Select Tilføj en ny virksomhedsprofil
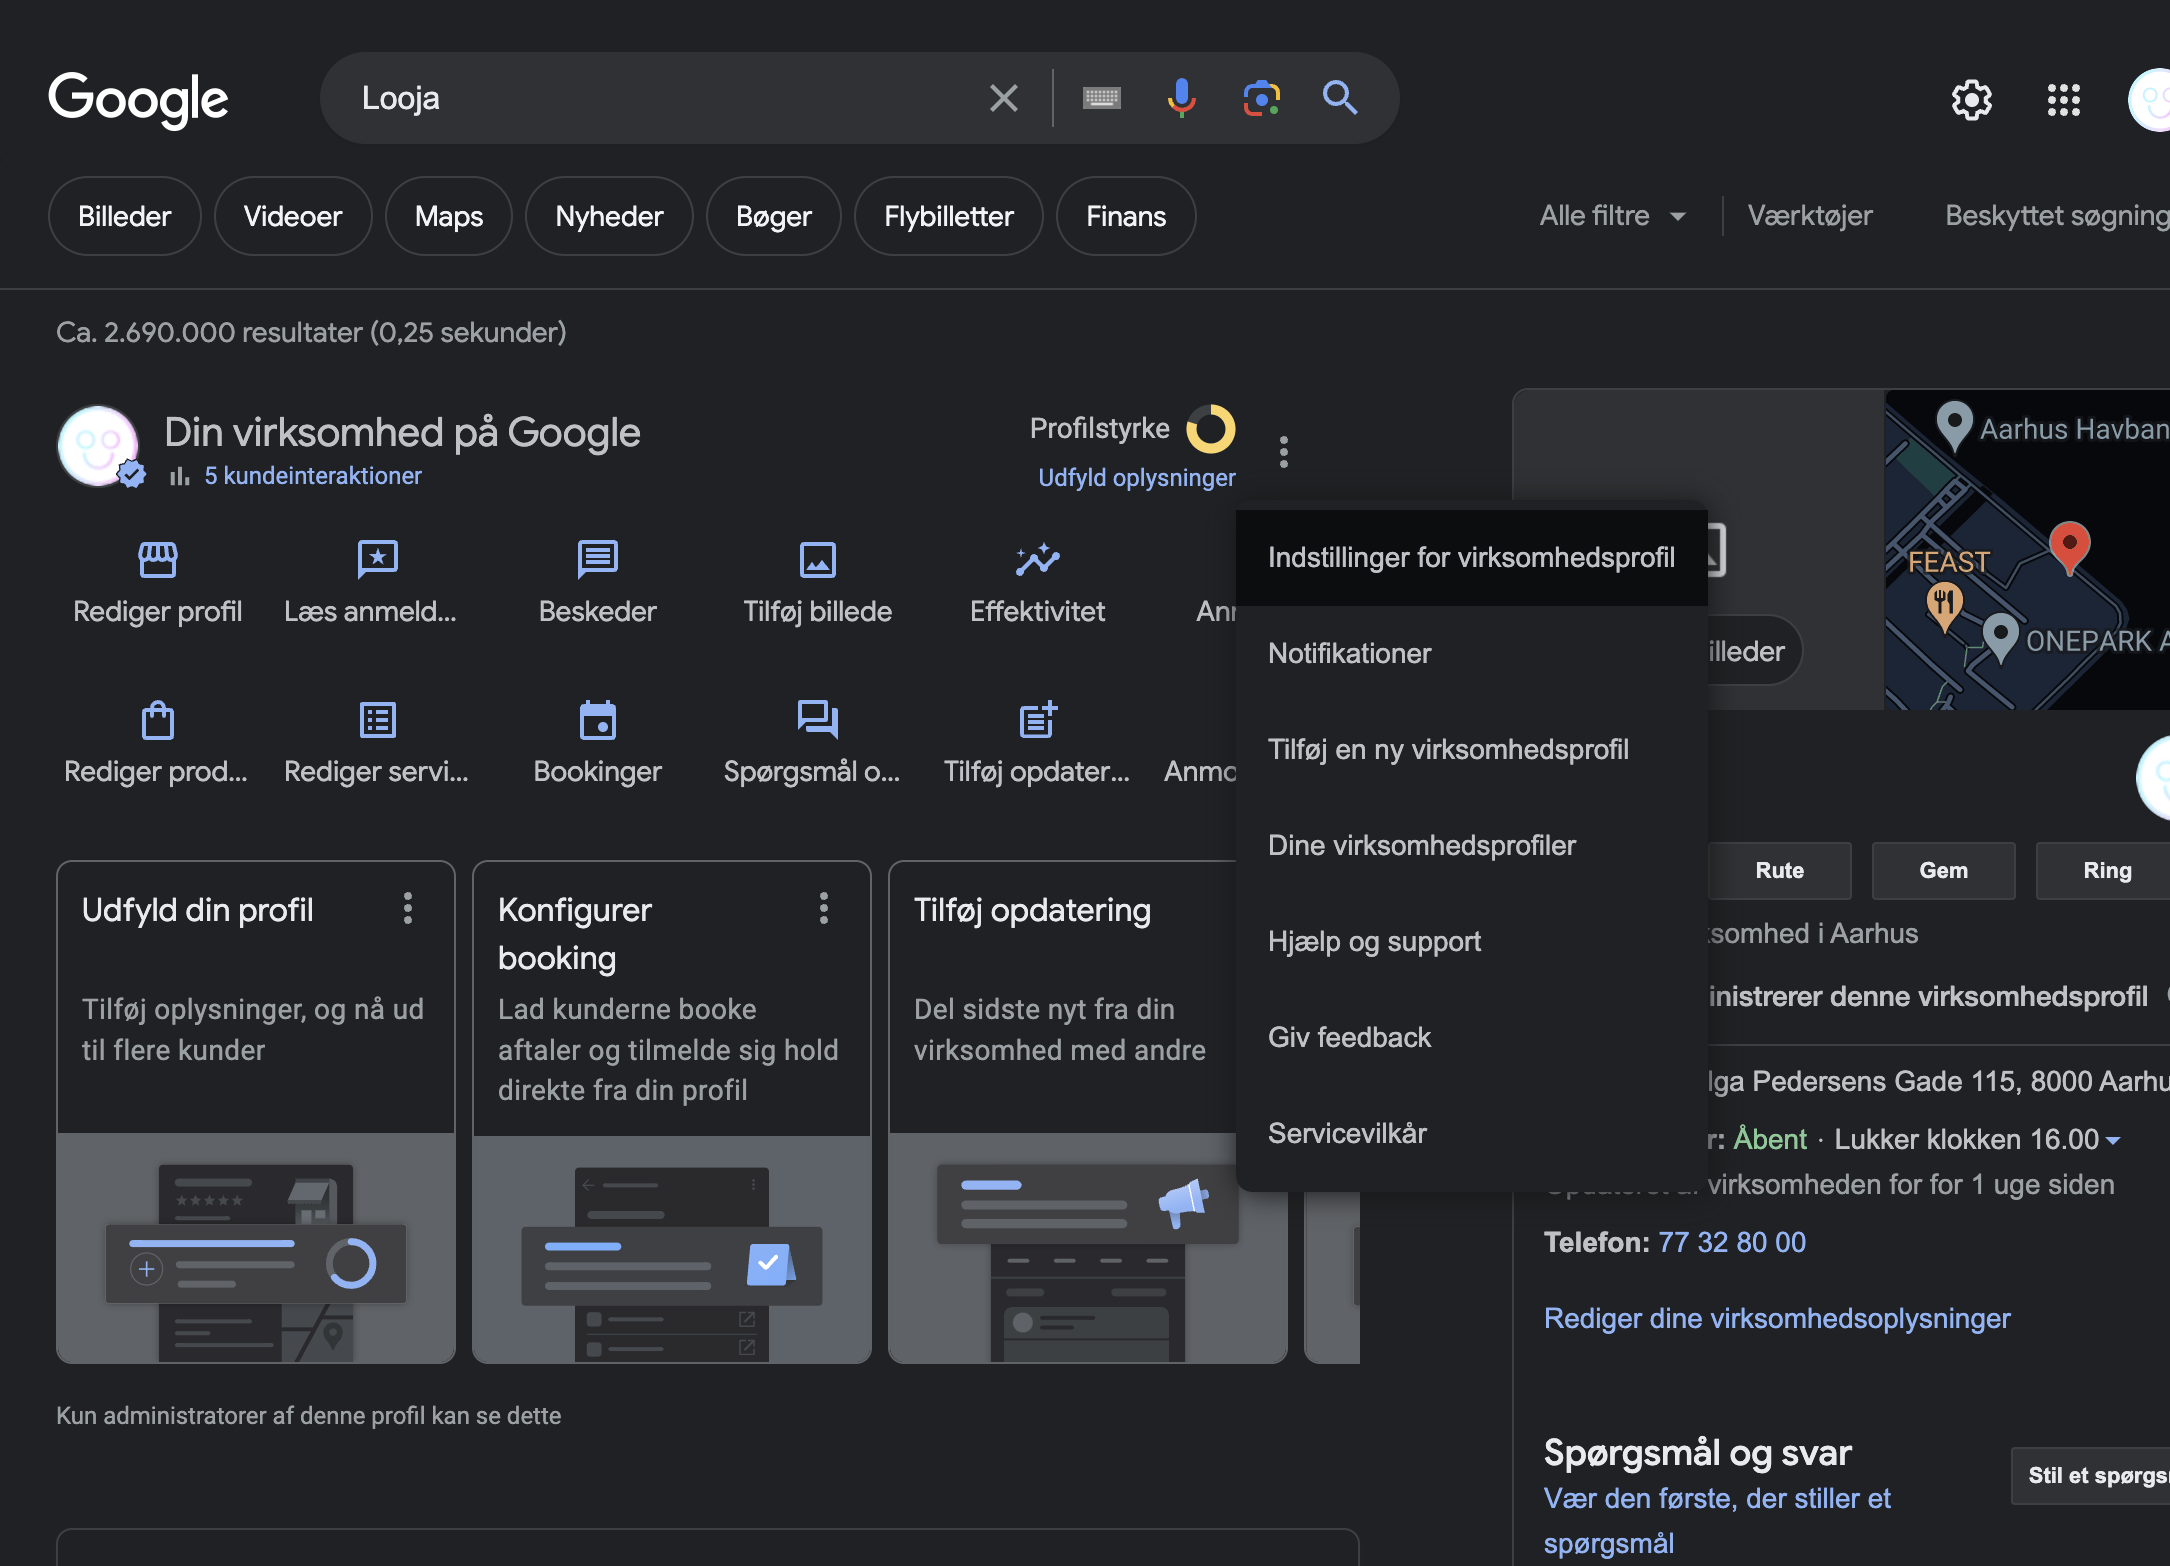 [x=1471, y=749]
